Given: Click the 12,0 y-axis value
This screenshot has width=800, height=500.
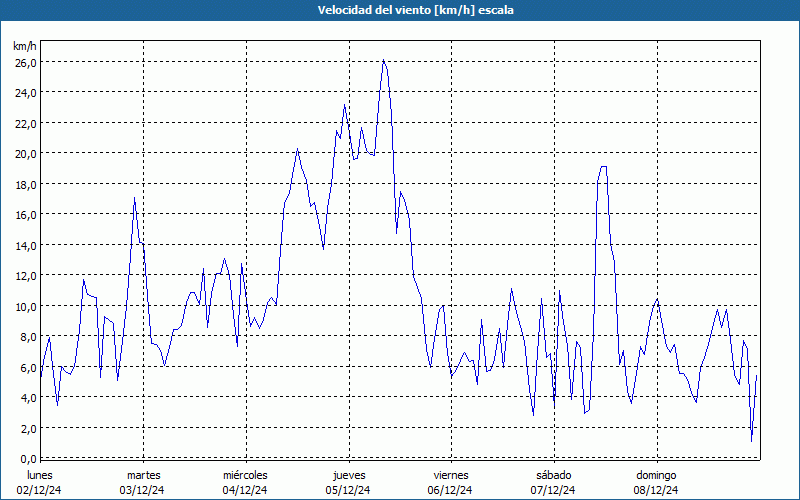Looking at the screenshot, I should point(26,276).
